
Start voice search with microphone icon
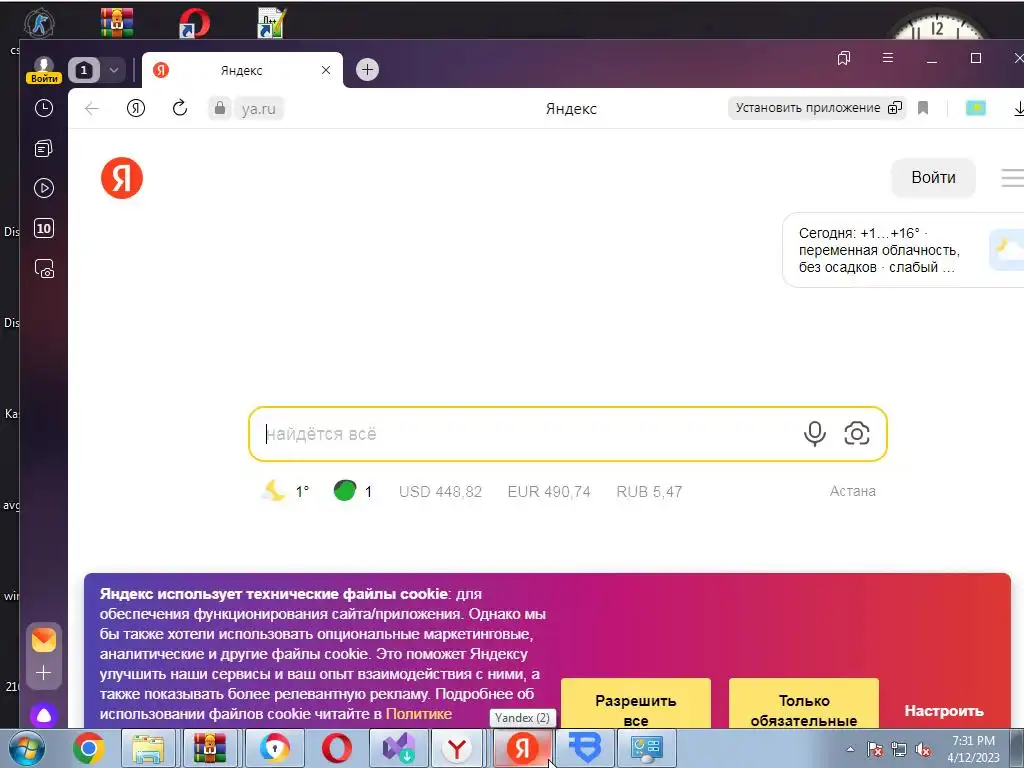(x=814, y=434)
